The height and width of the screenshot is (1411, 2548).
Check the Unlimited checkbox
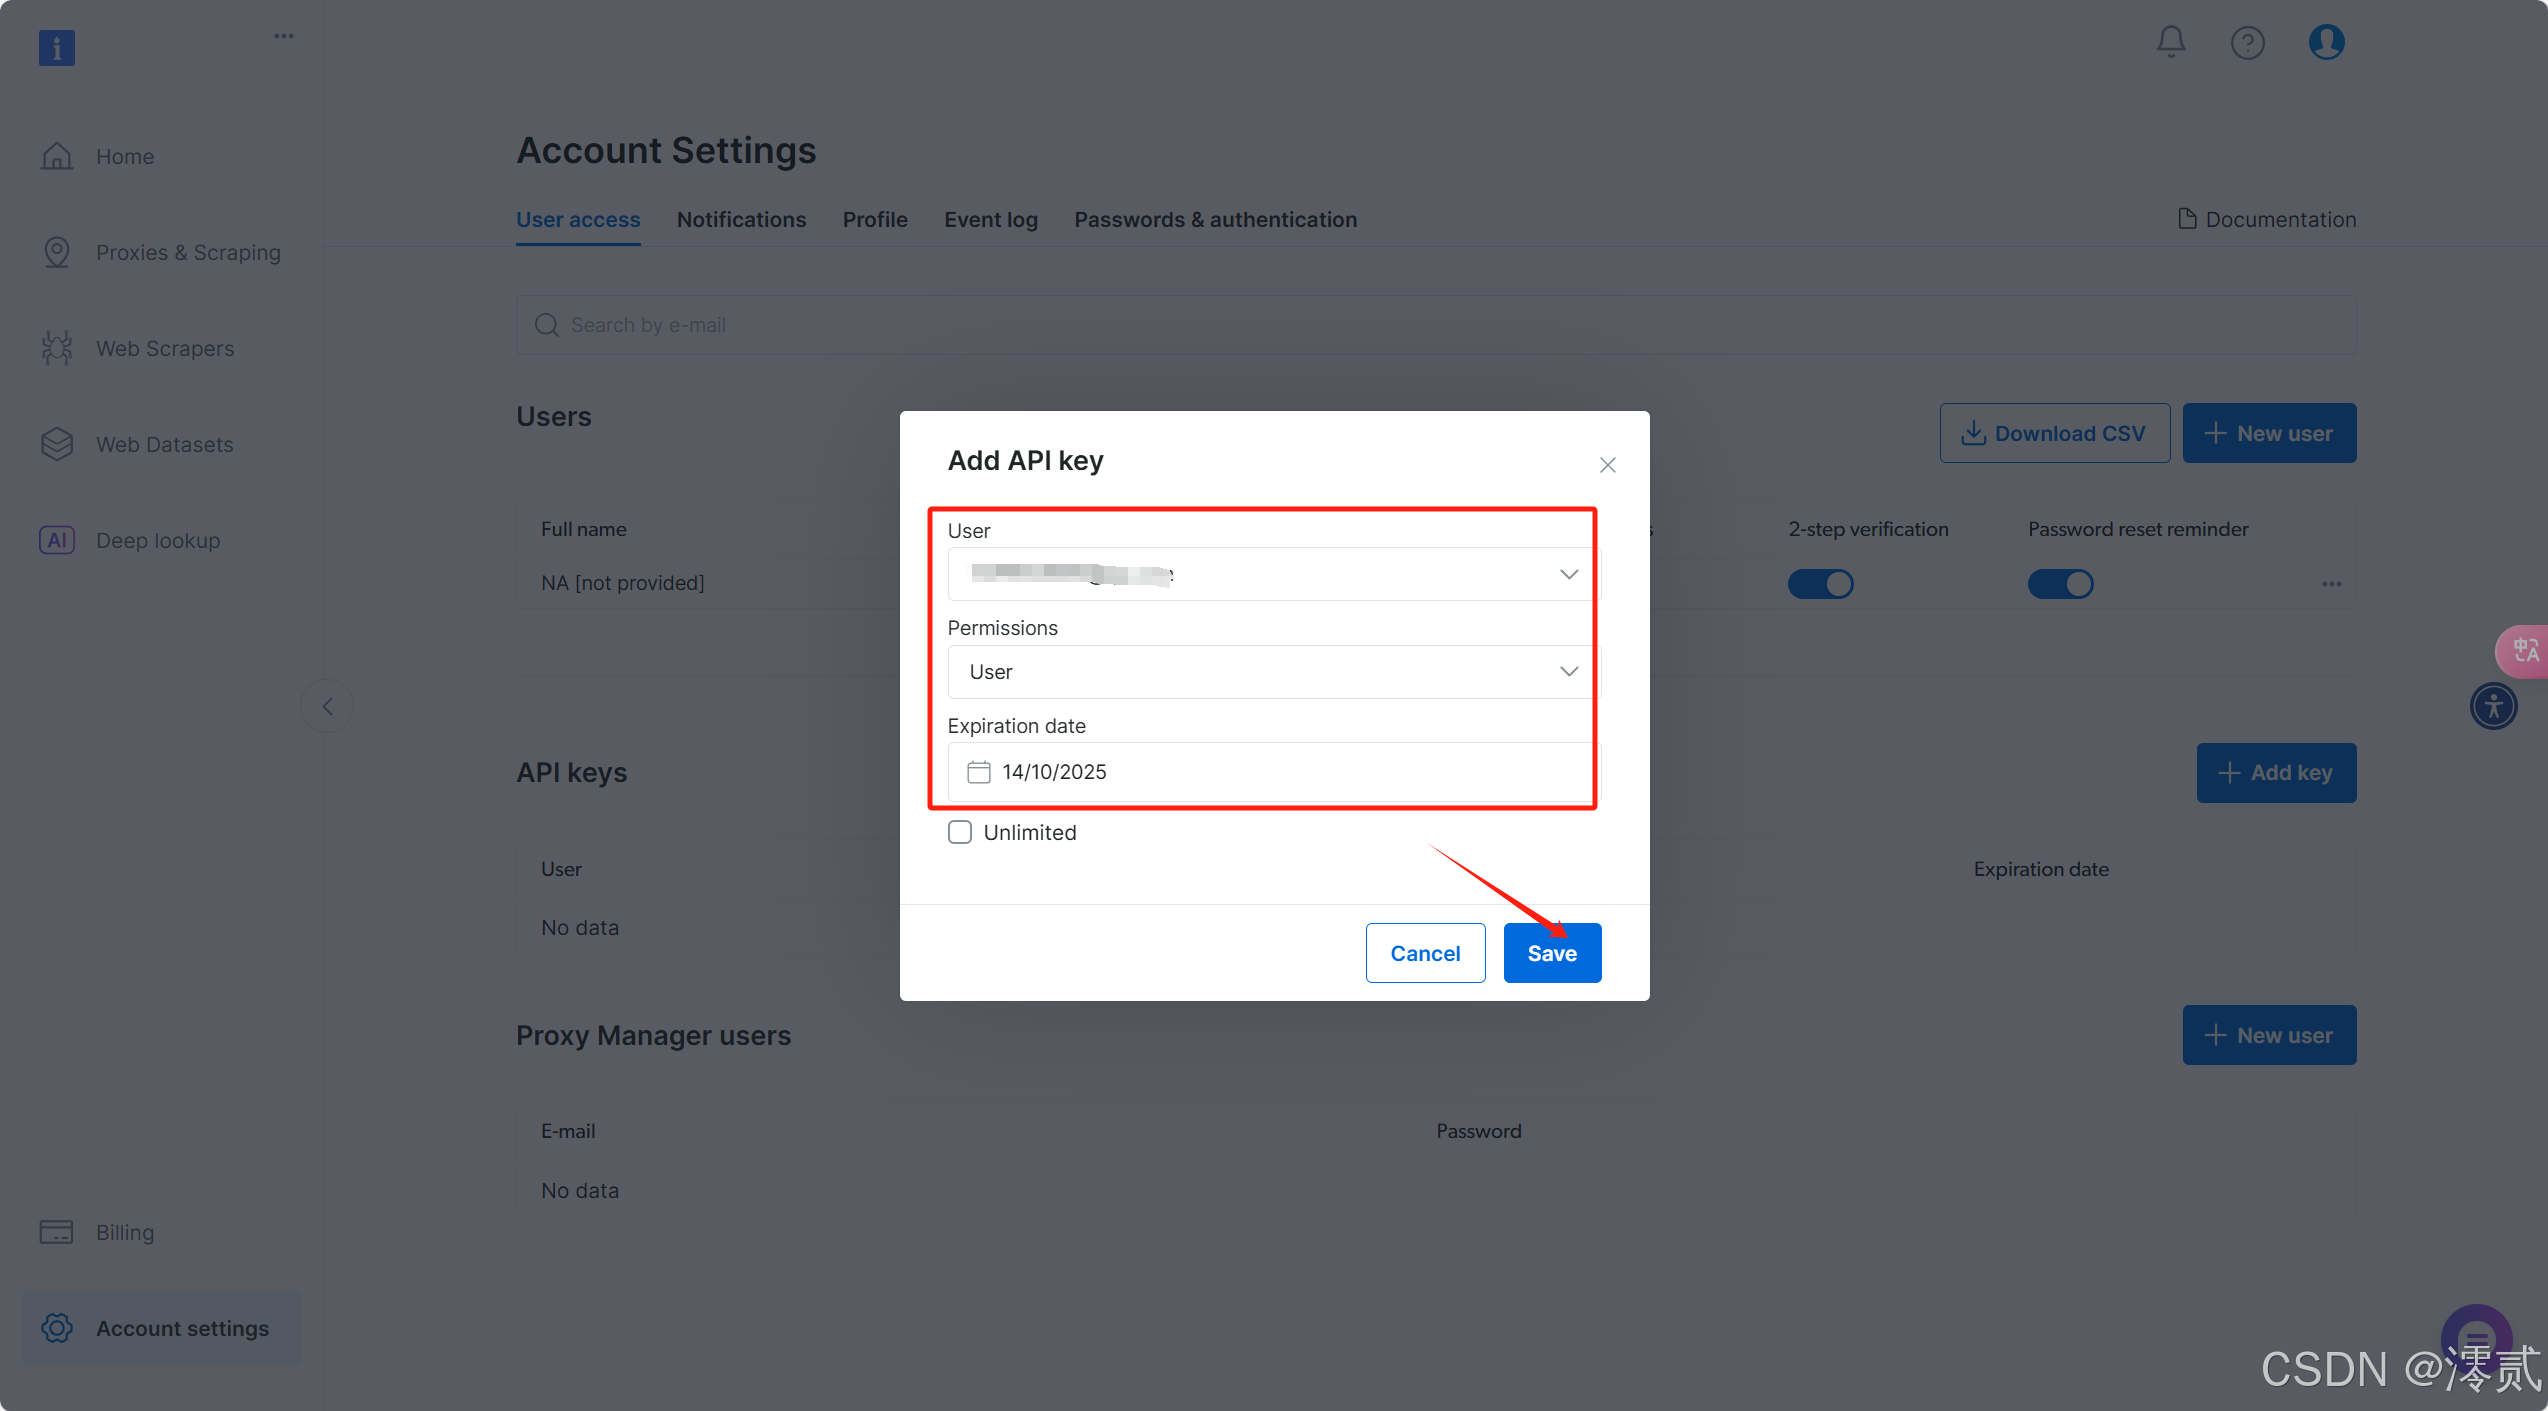point(960,832)
